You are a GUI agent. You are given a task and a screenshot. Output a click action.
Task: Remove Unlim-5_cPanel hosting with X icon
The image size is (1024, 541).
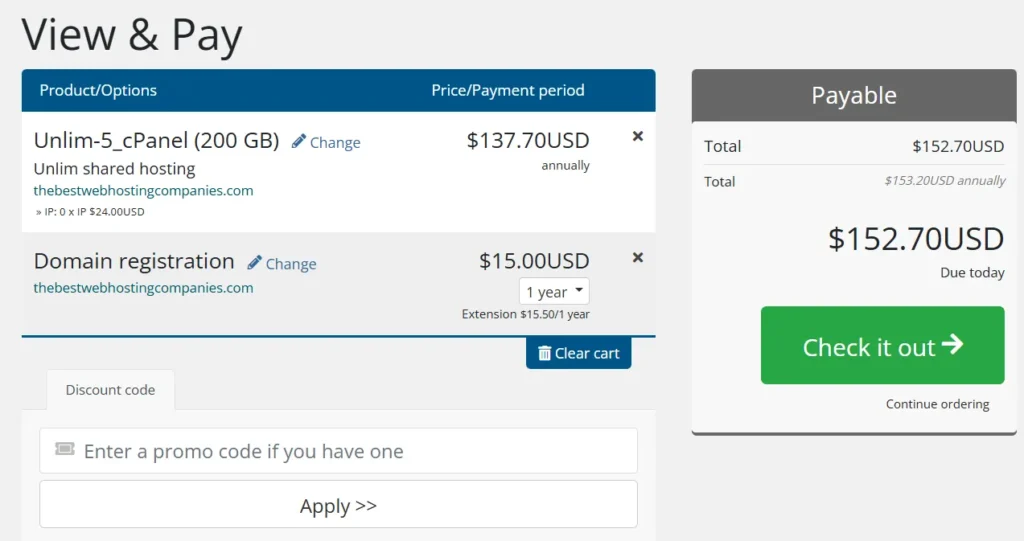638,136
